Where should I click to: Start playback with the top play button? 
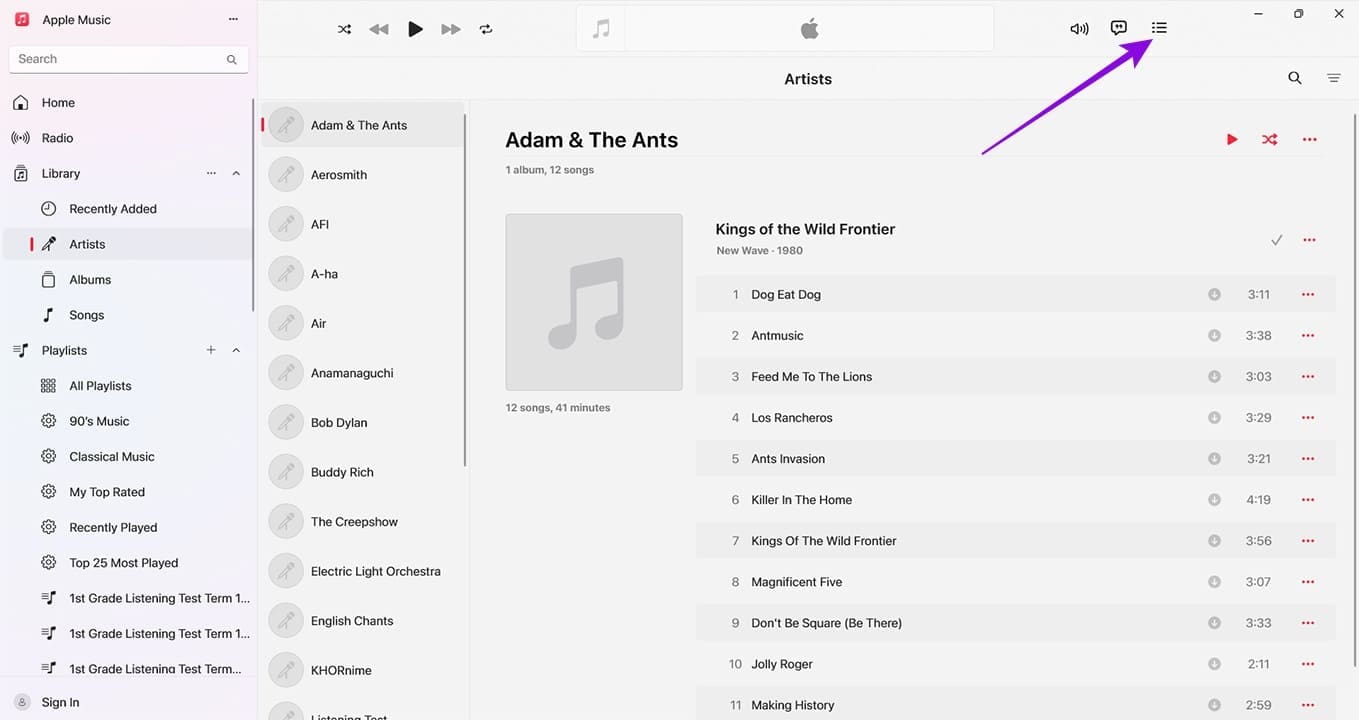(415, 29)
